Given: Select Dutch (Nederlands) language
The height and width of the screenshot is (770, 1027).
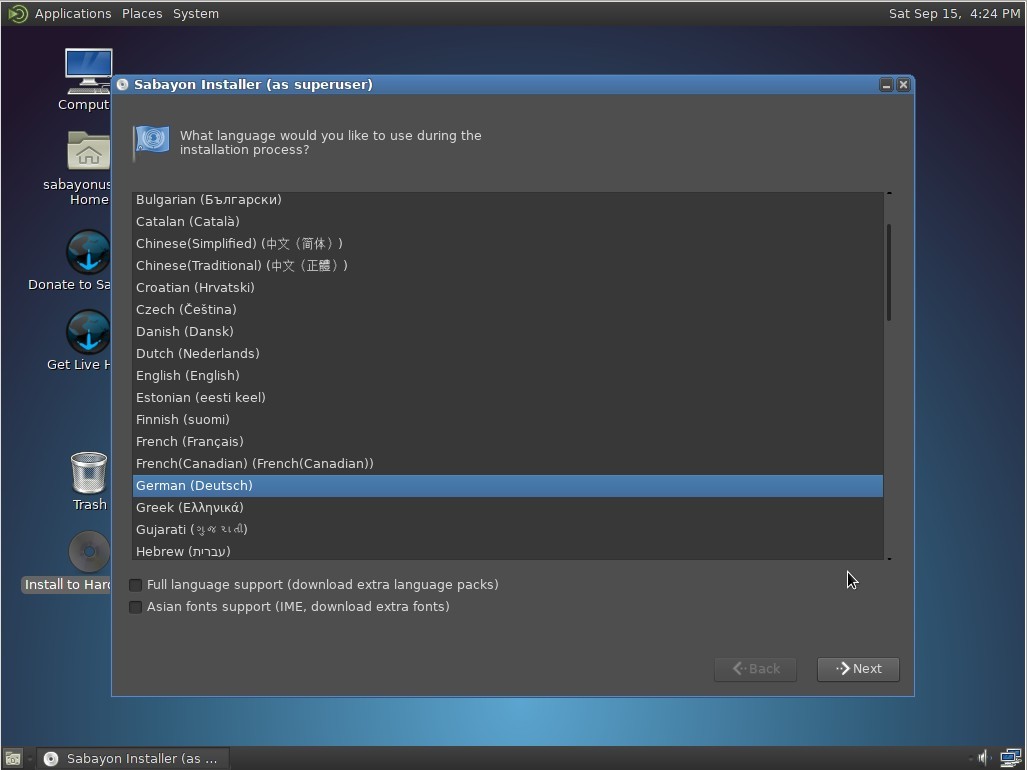Looking at the screenshot, I should 508,354.
